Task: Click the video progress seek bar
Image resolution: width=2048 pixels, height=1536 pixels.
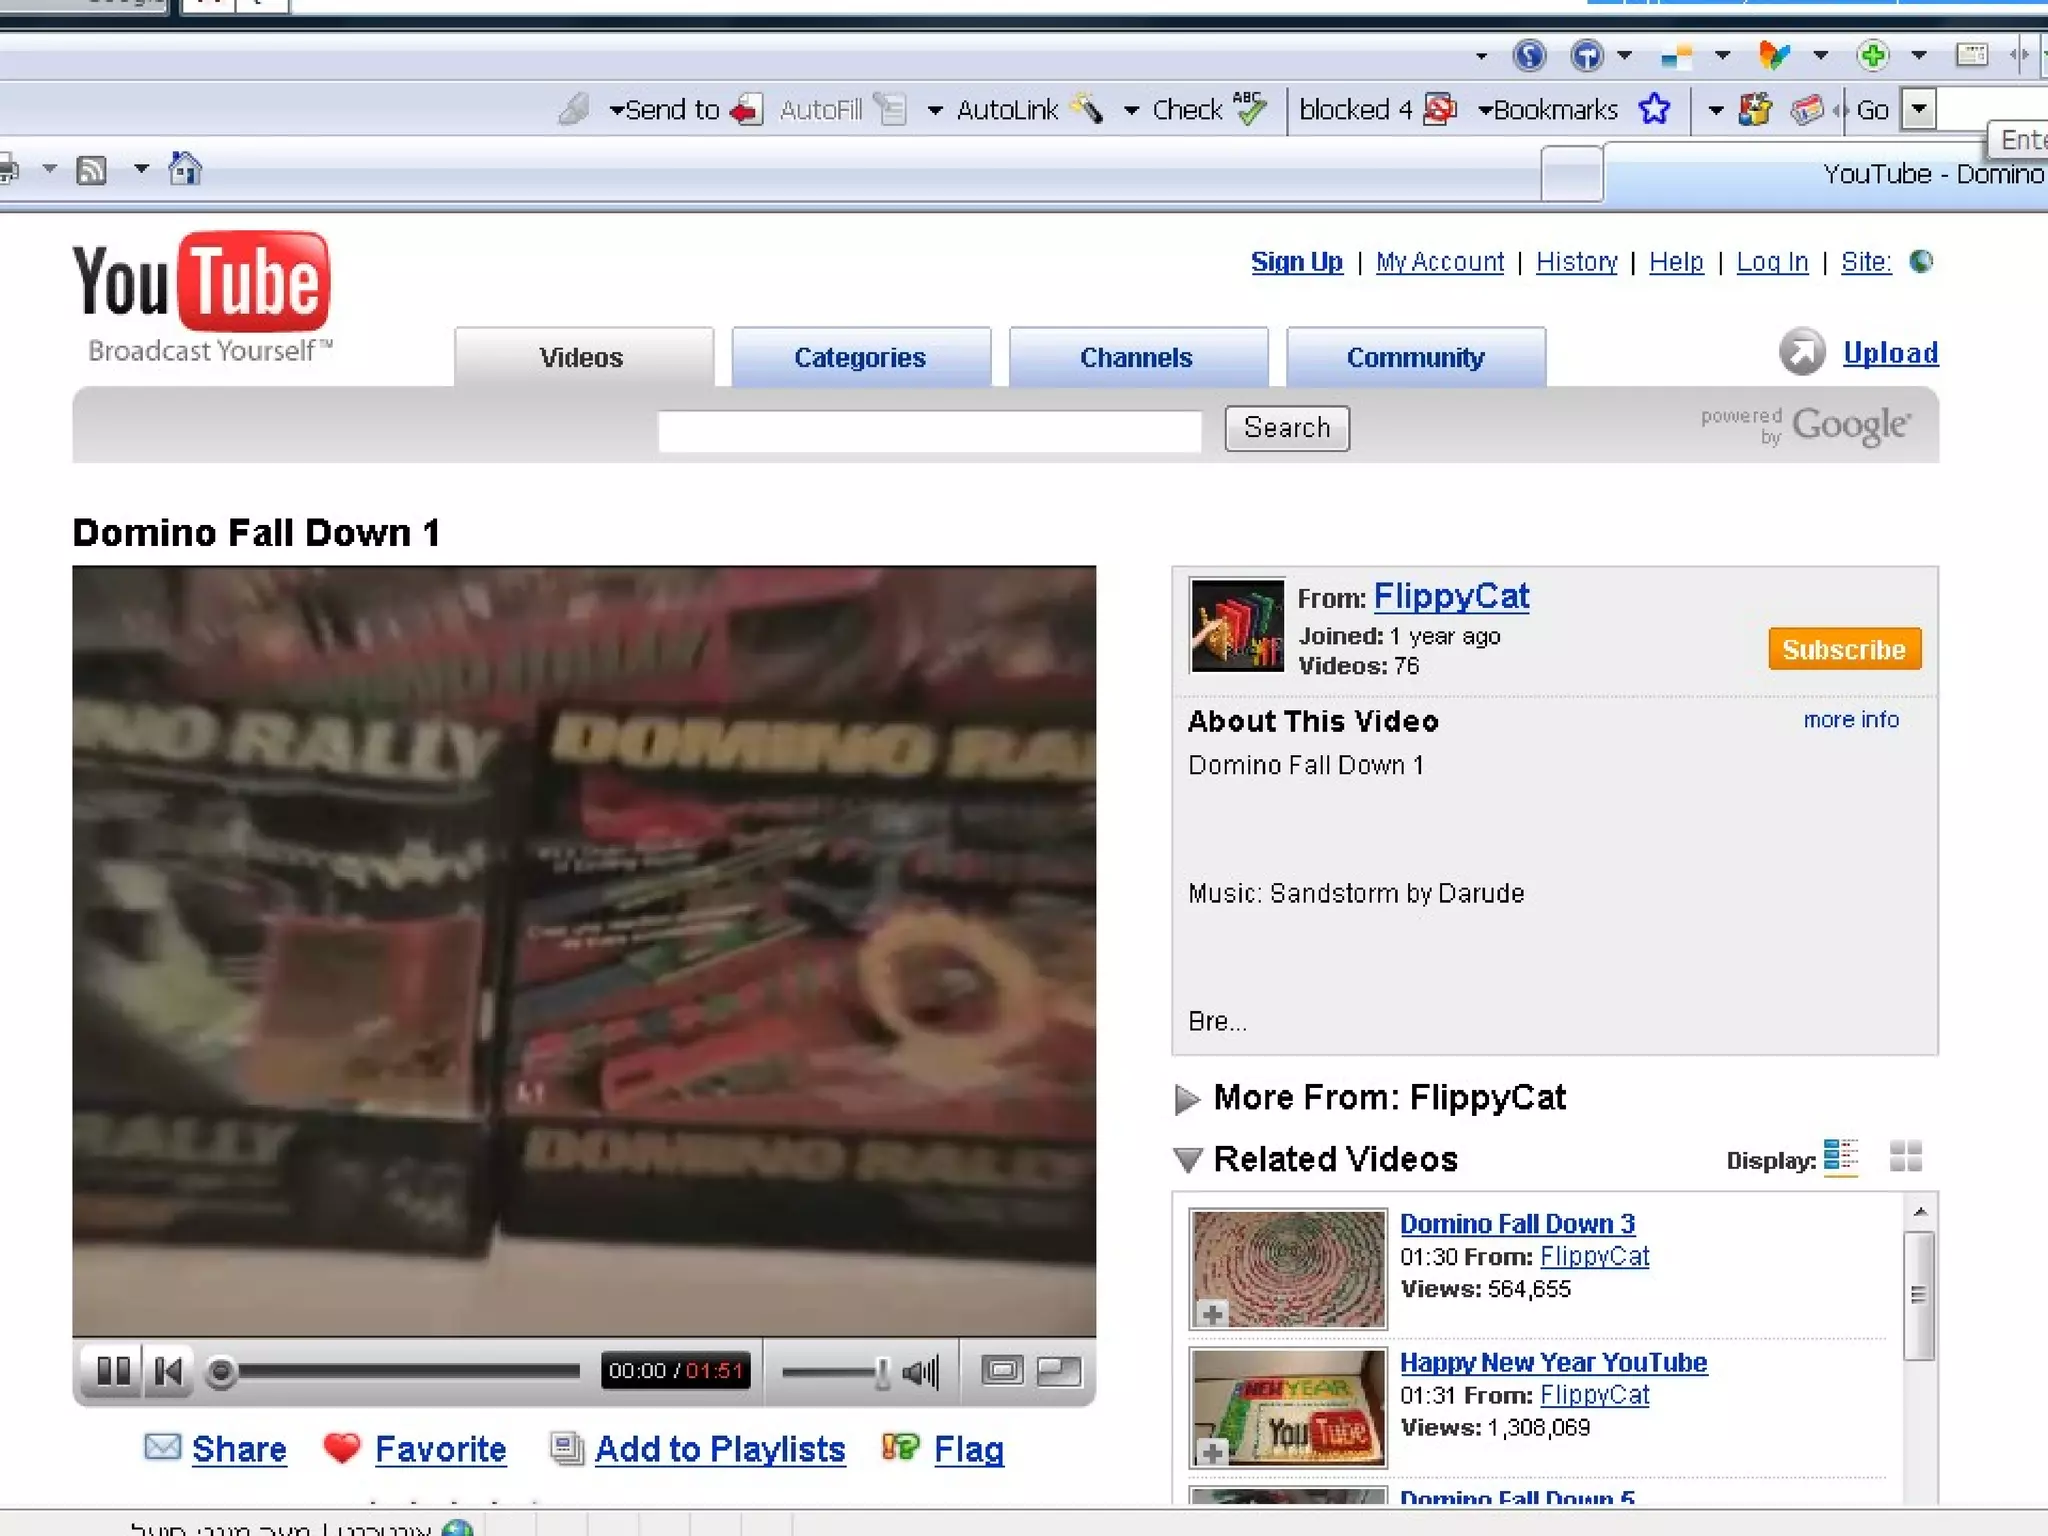Action: click(400, 1372)
